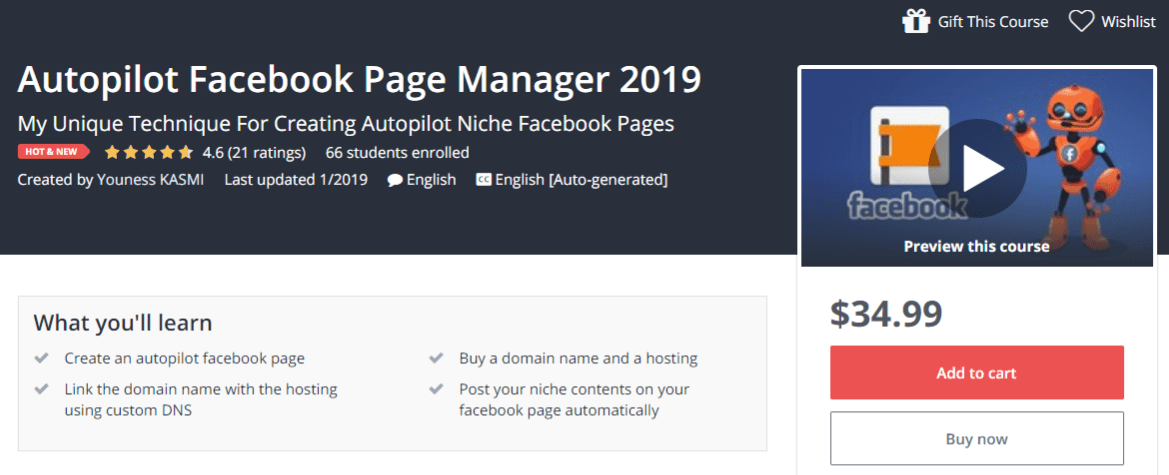Play the course preview video
The image size is (1169, 475).
coord(977,168)
